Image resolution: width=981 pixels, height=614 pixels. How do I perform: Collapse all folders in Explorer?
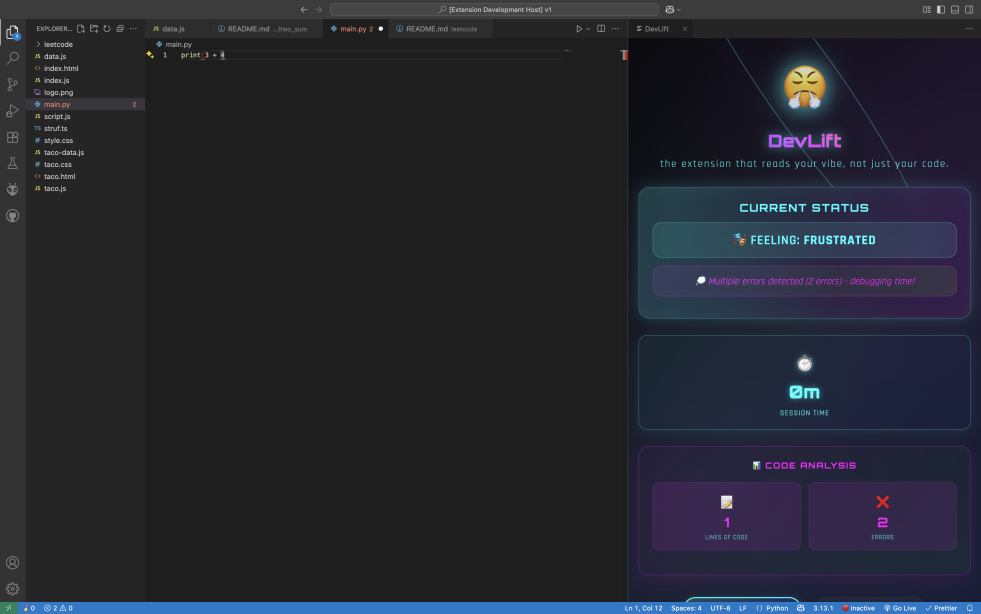tap(120, 29)
